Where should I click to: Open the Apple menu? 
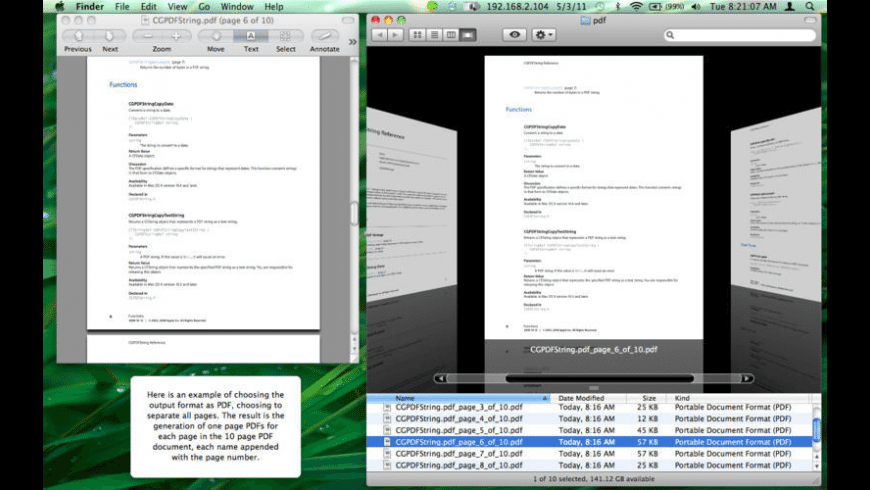click(59, 7)
